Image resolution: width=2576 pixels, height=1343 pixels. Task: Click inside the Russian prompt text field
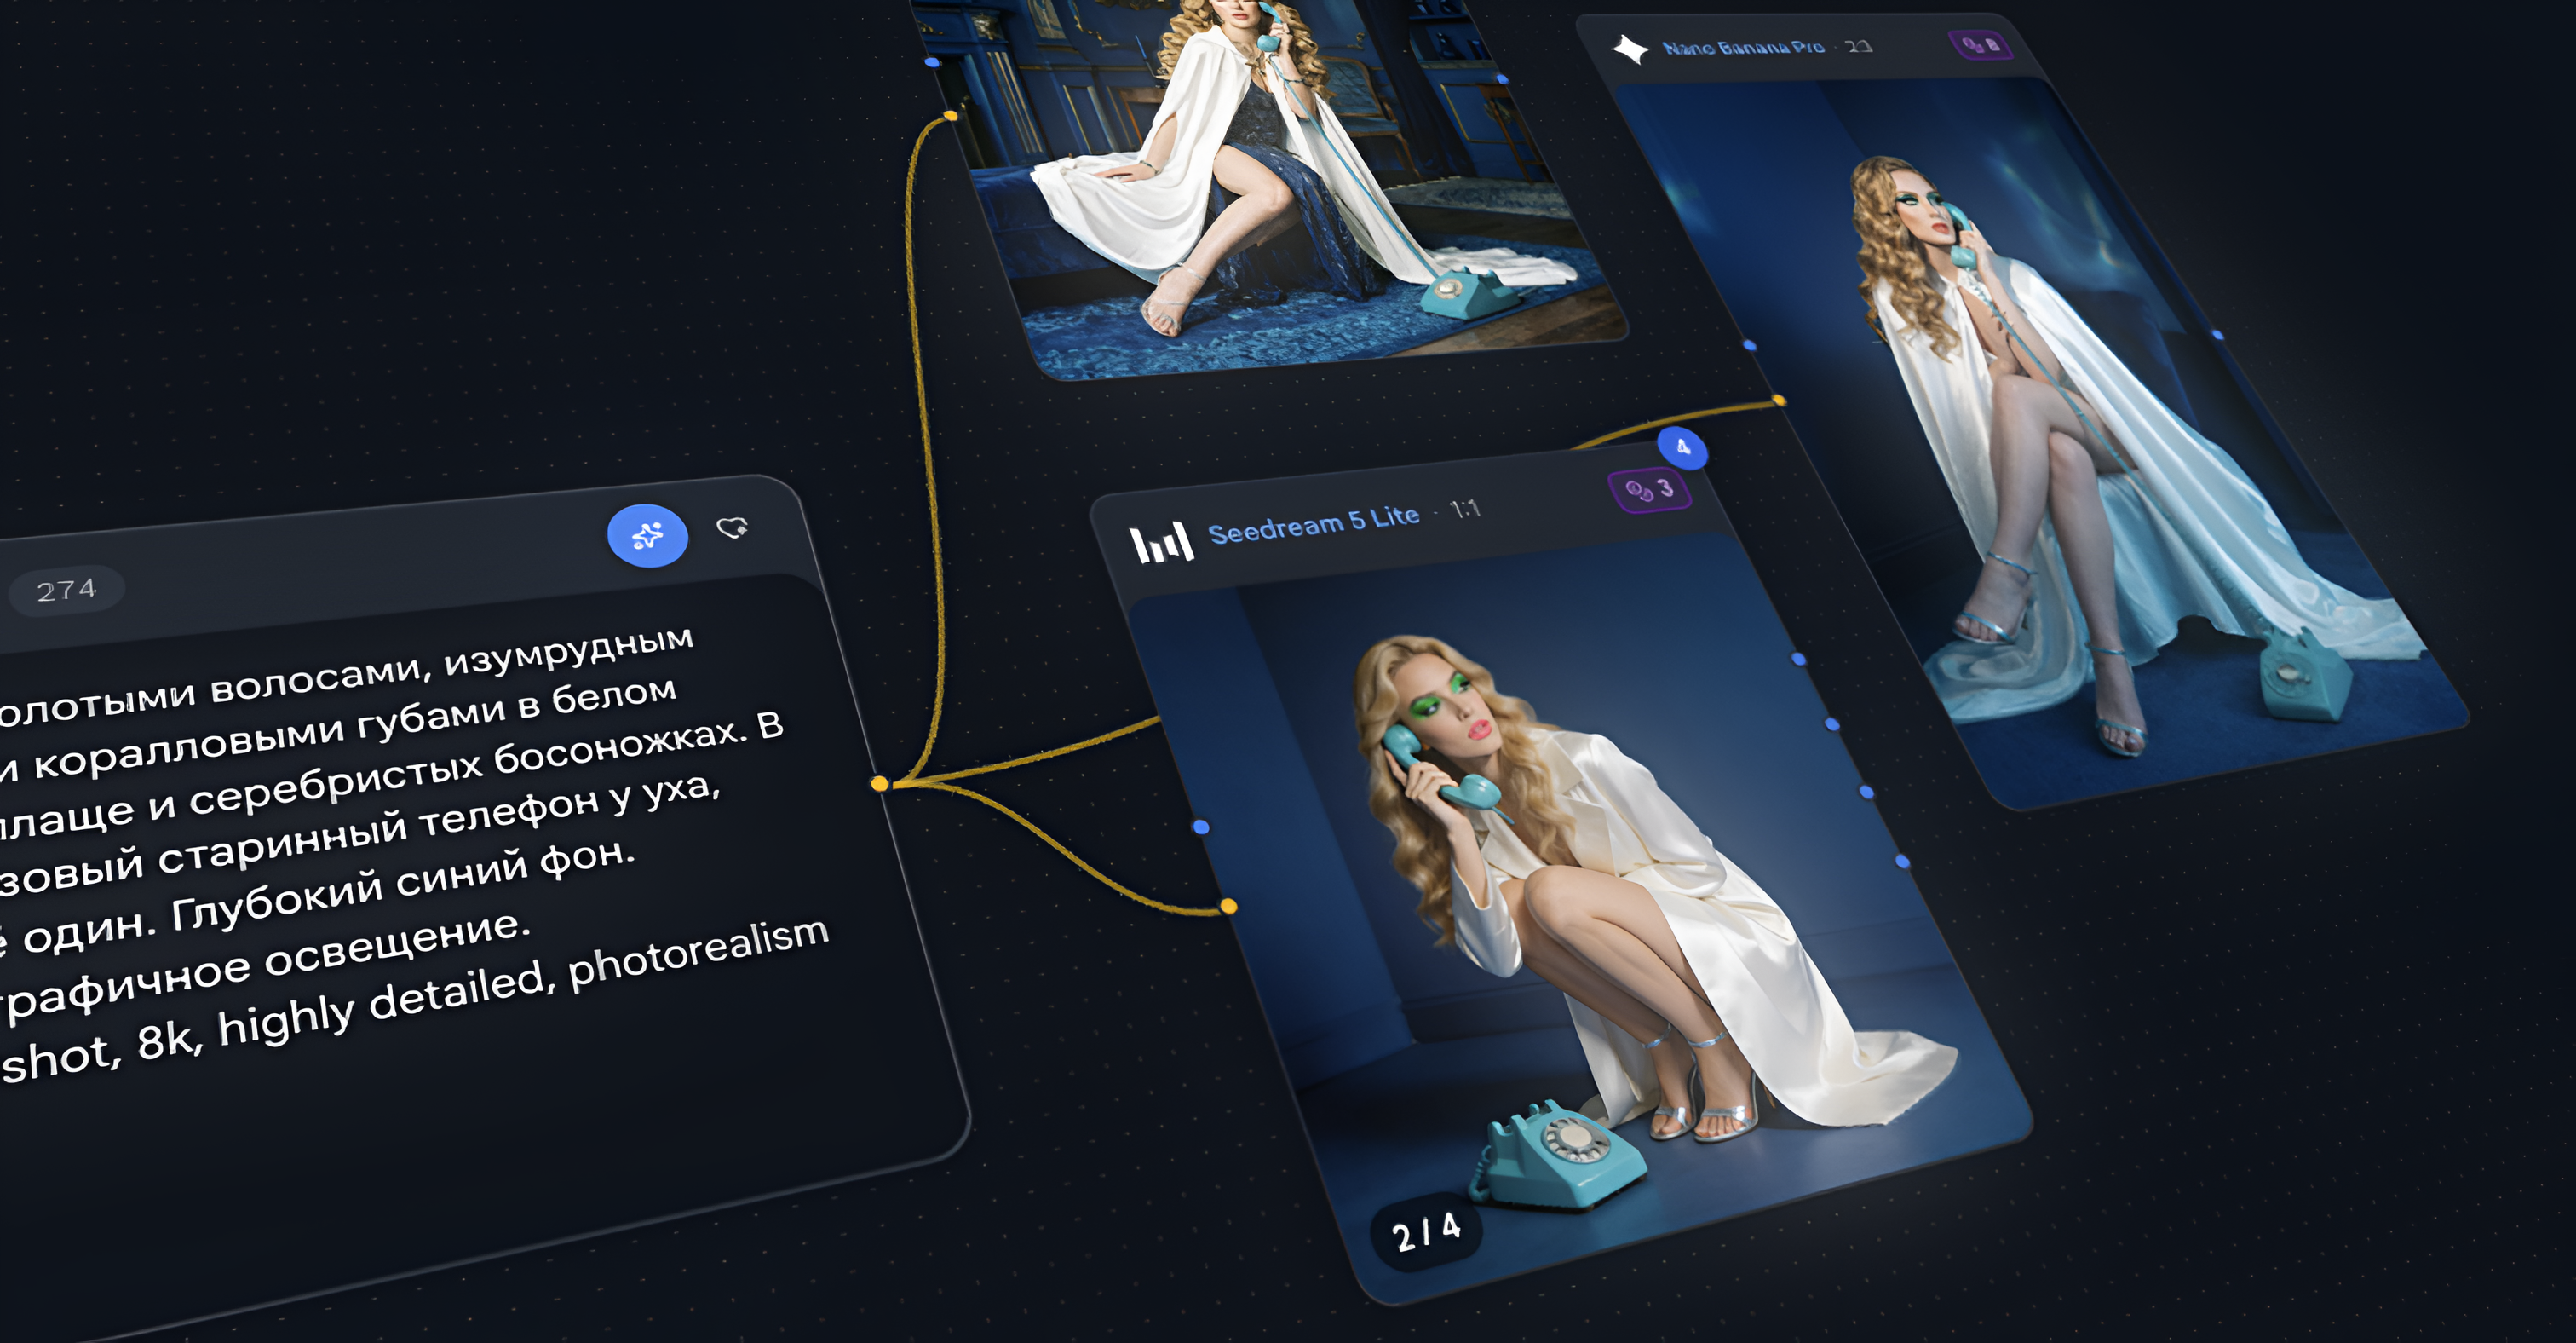coord(400,850)
